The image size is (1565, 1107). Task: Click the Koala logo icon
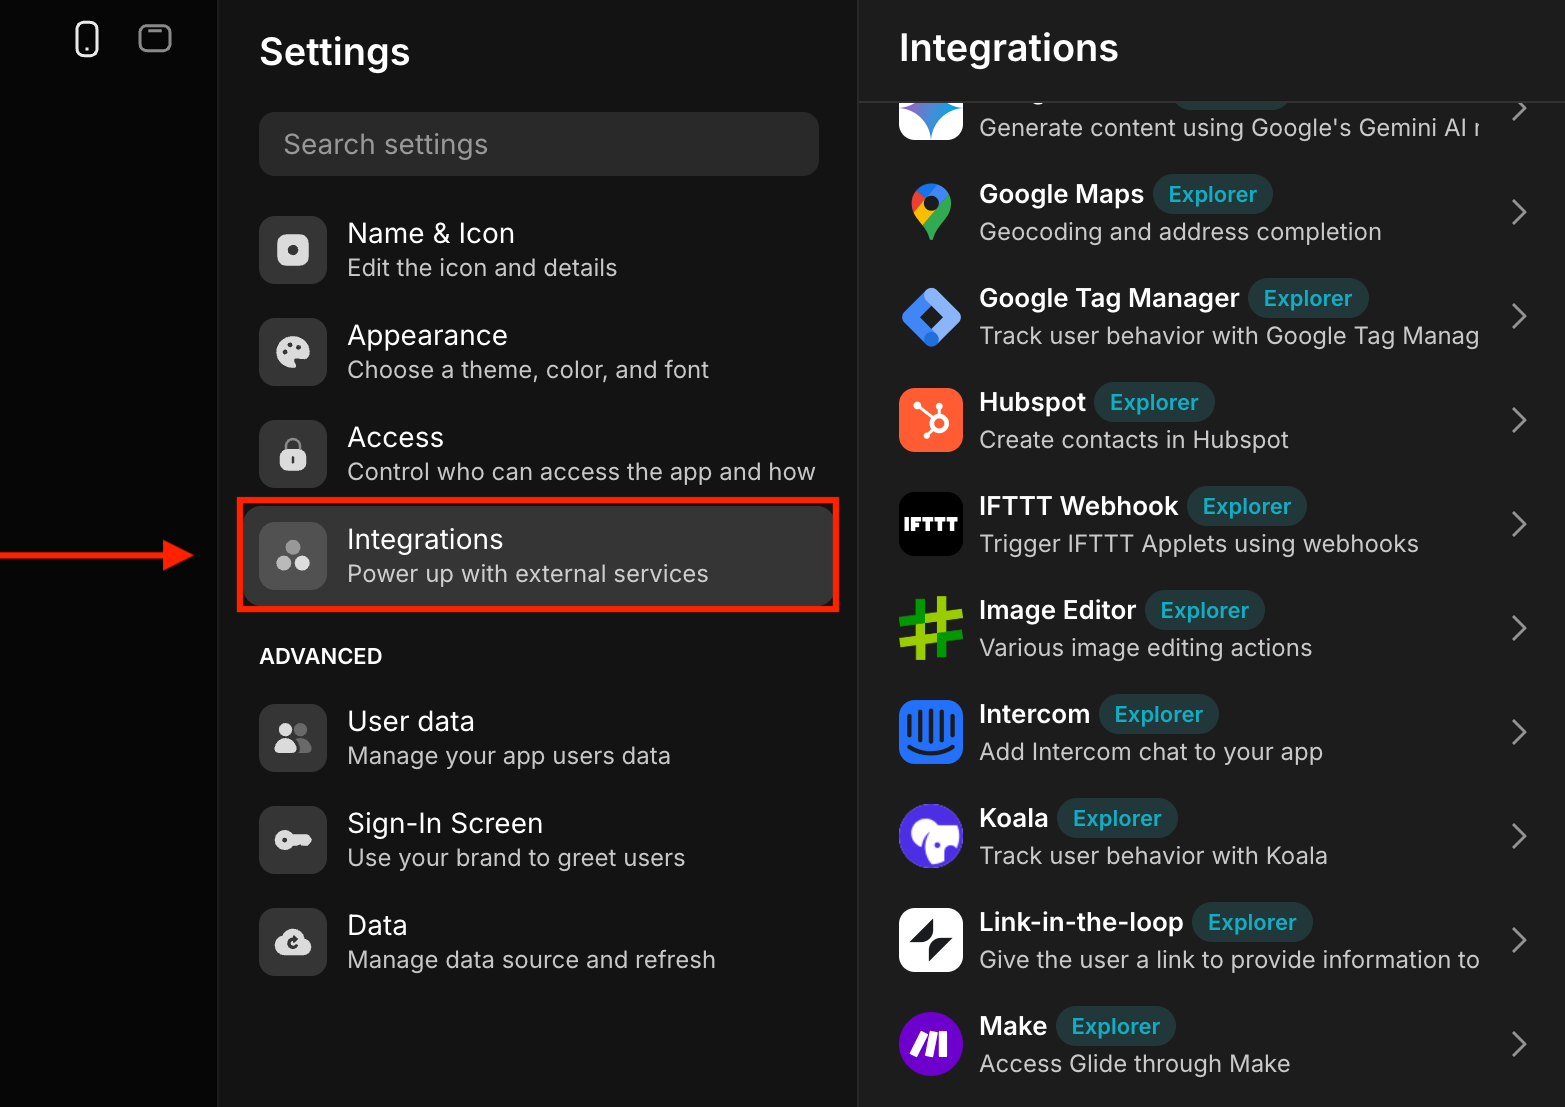(x=931, y=836)
